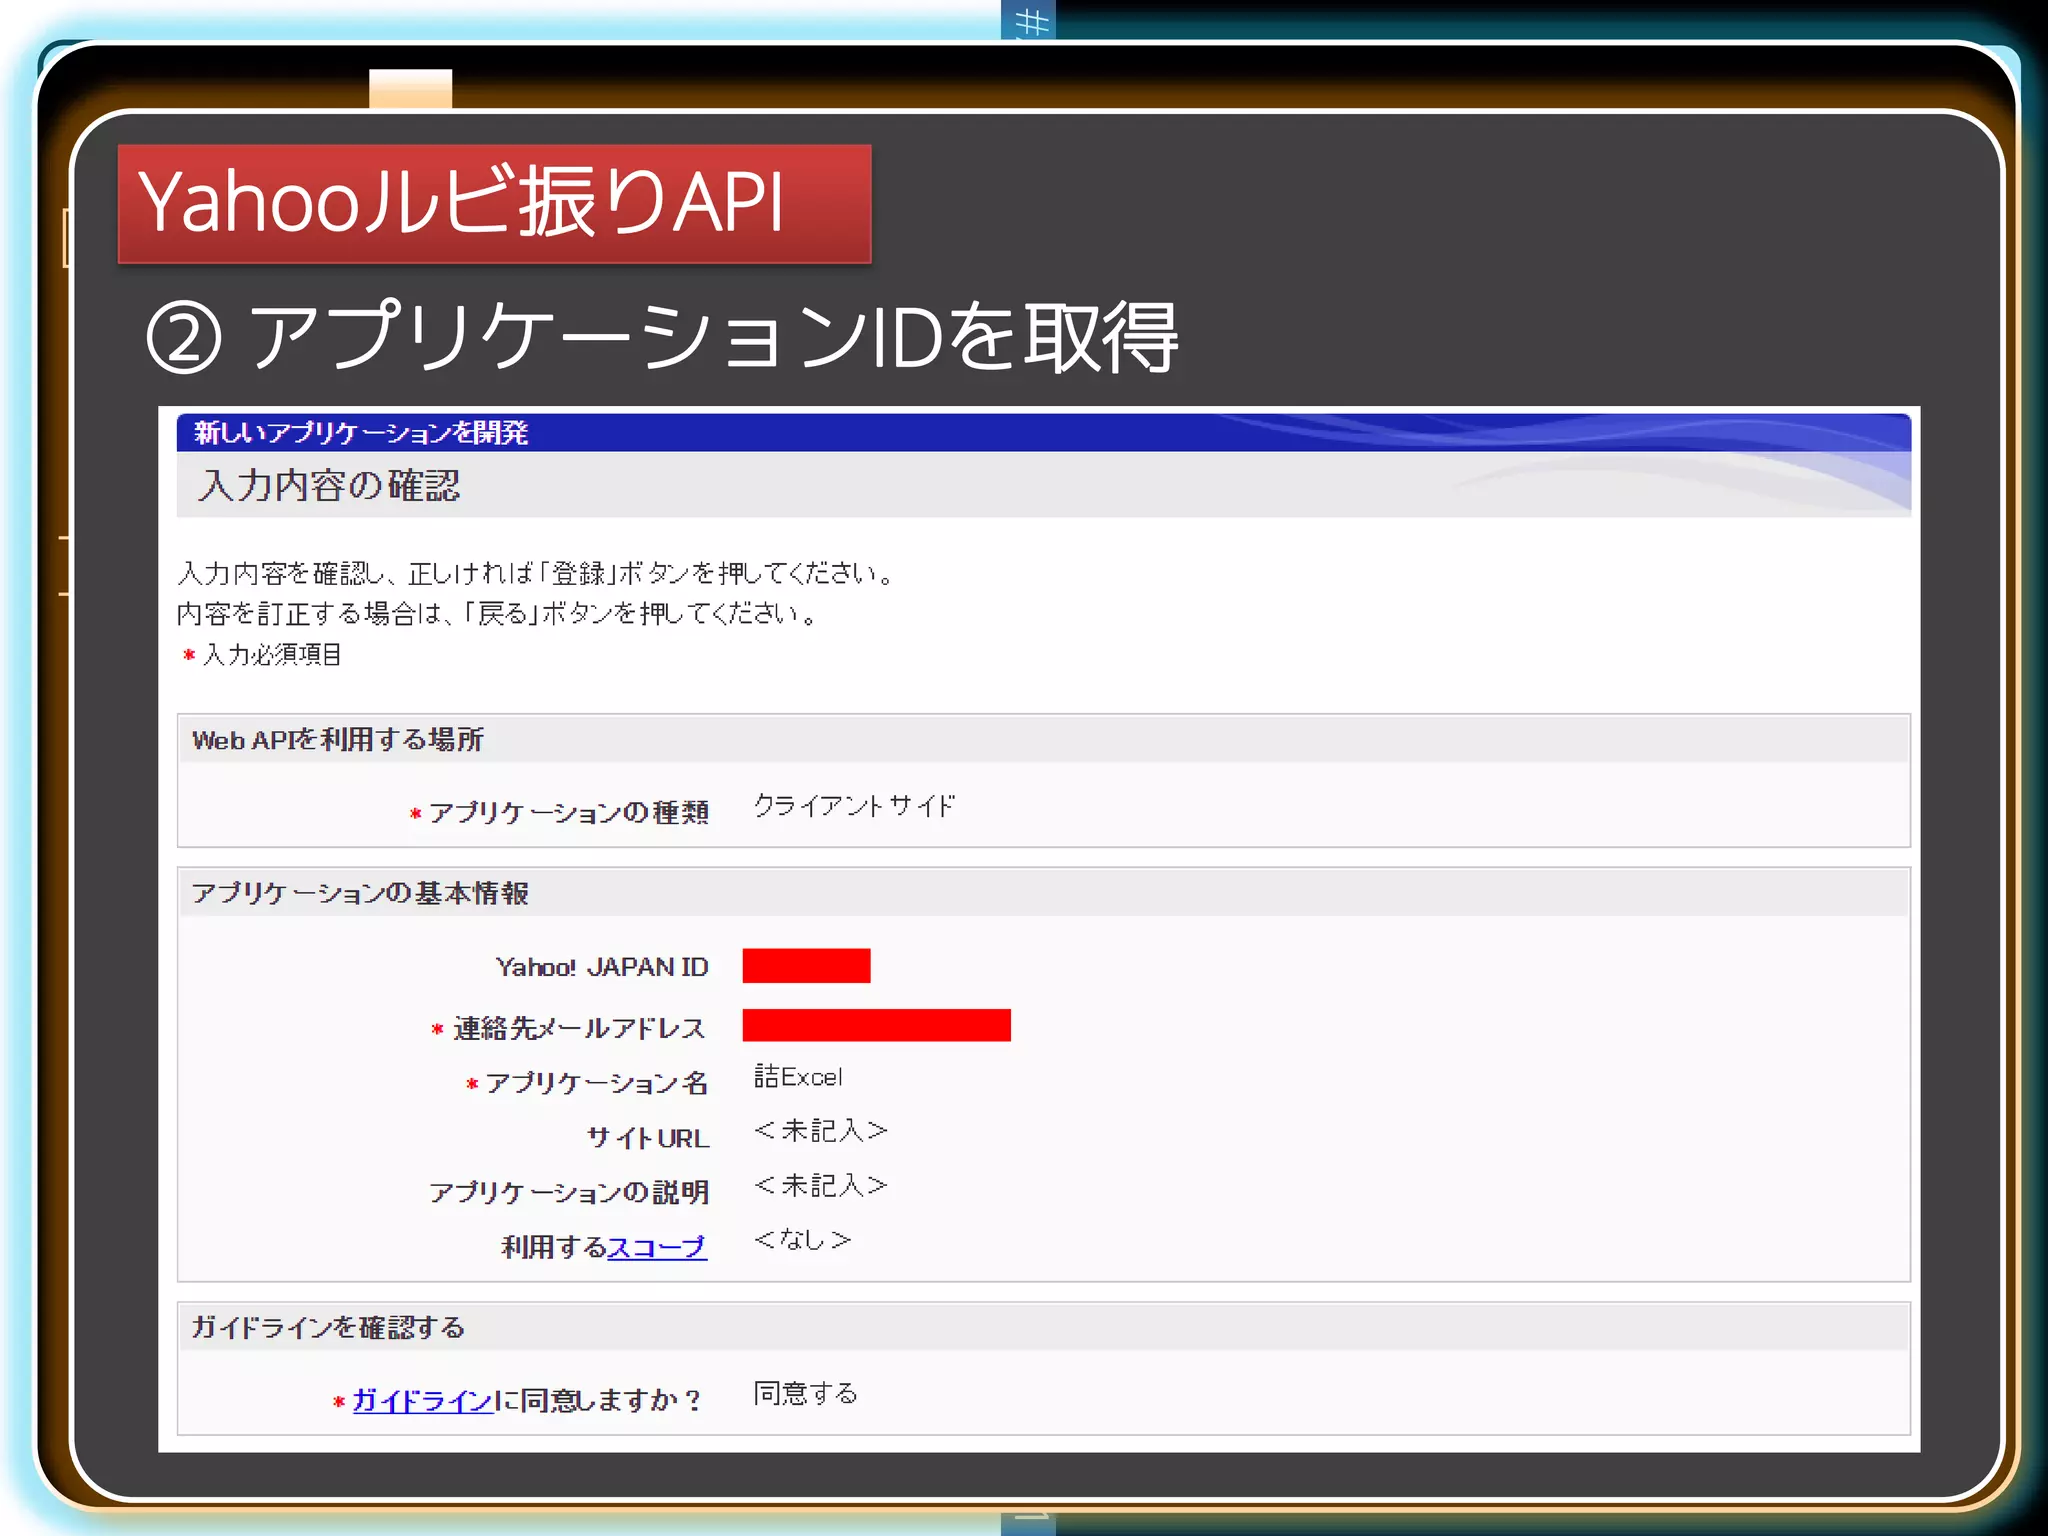Click the <未記入> value beside サイトURL
2048x1536 pixels.
[x=820, y=1131]
